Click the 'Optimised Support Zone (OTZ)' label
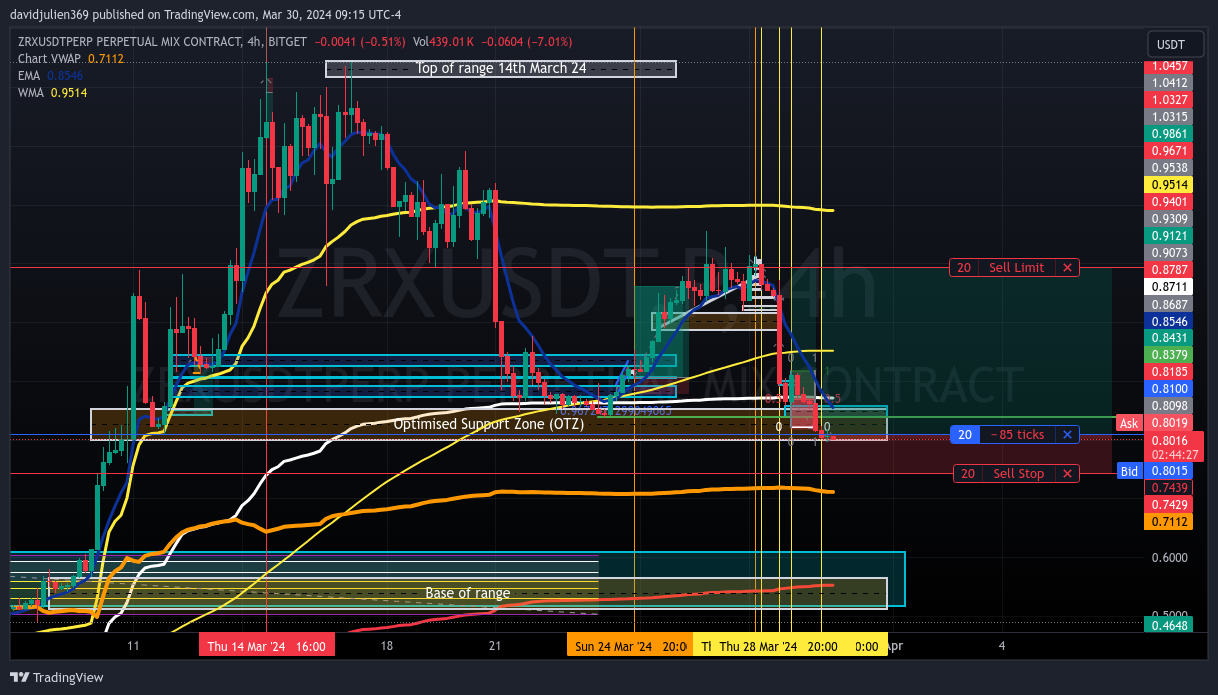Image resolution: width=1218 pixels, height=695 pixels. (489, 424)
